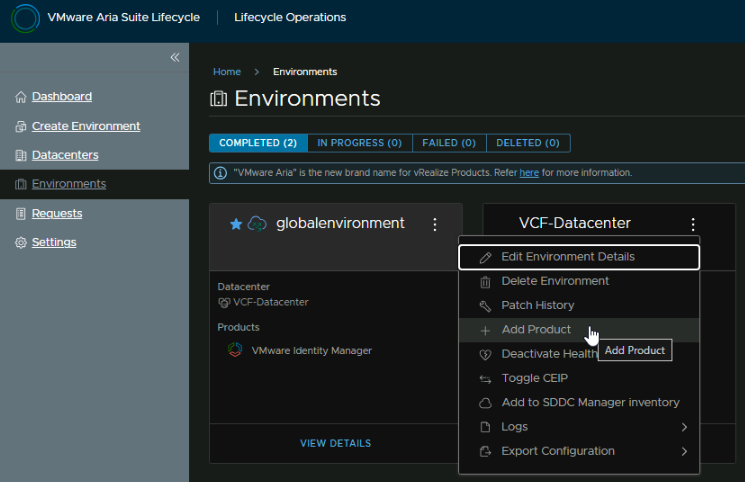Screen dimensions: 745x482
Task: Go to the Datacenters link
Action: [x=65, y=155]
